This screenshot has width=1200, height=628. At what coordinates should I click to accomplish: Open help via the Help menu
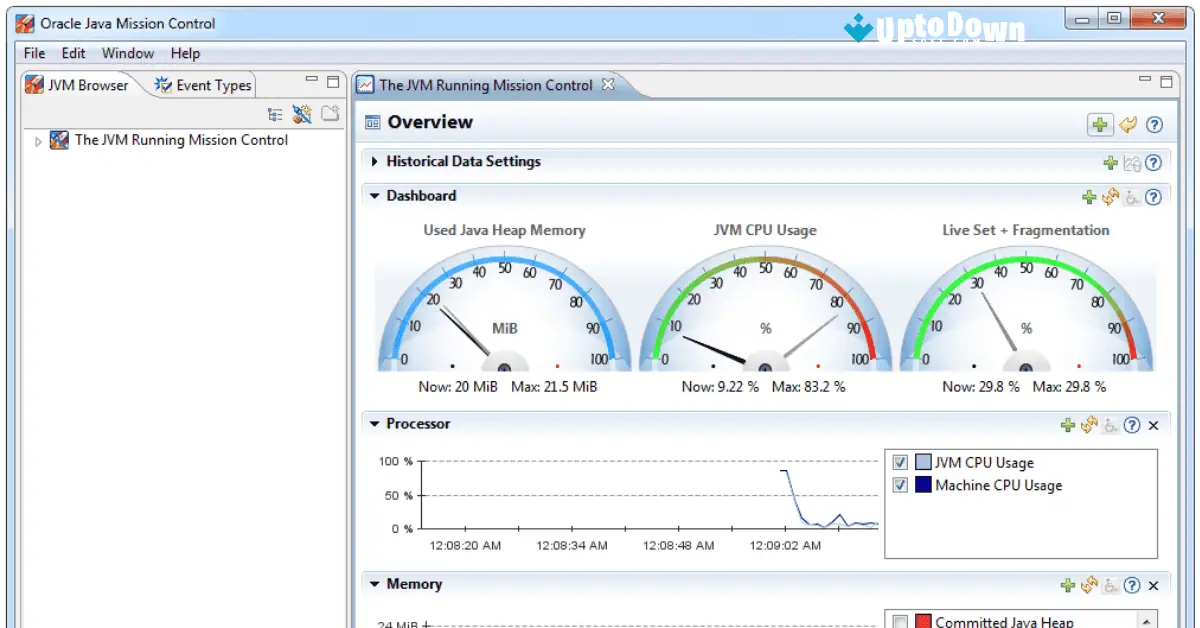pos(184,53)
